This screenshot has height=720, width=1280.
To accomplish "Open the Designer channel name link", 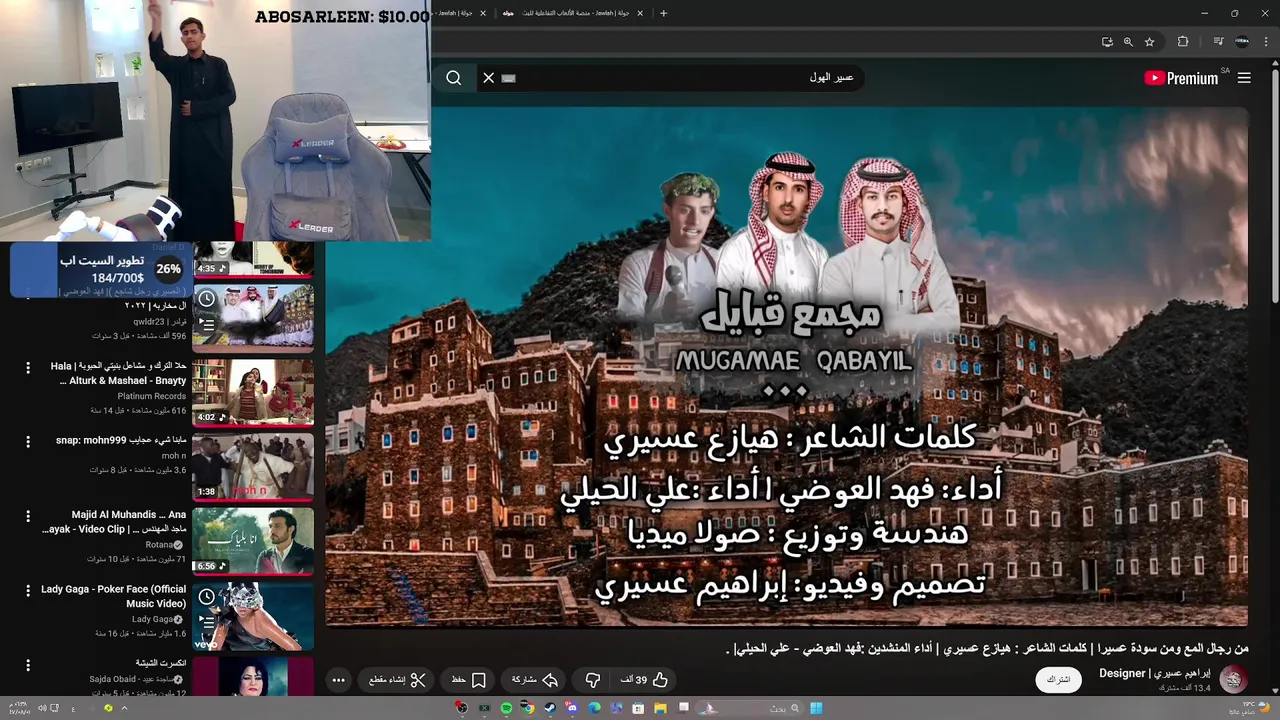I will (1154, 673).
